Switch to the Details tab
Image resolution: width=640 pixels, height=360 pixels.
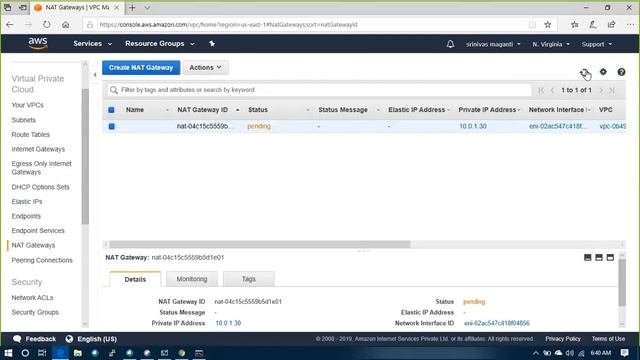coord(135,279)
